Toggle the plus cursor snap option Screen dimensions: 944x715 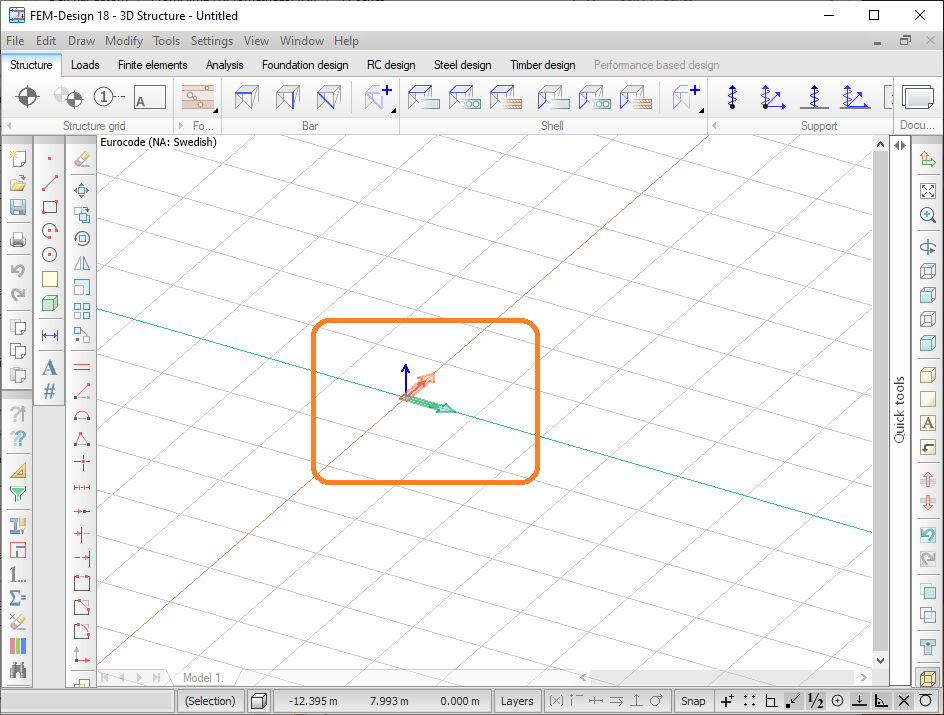[727, 701]
